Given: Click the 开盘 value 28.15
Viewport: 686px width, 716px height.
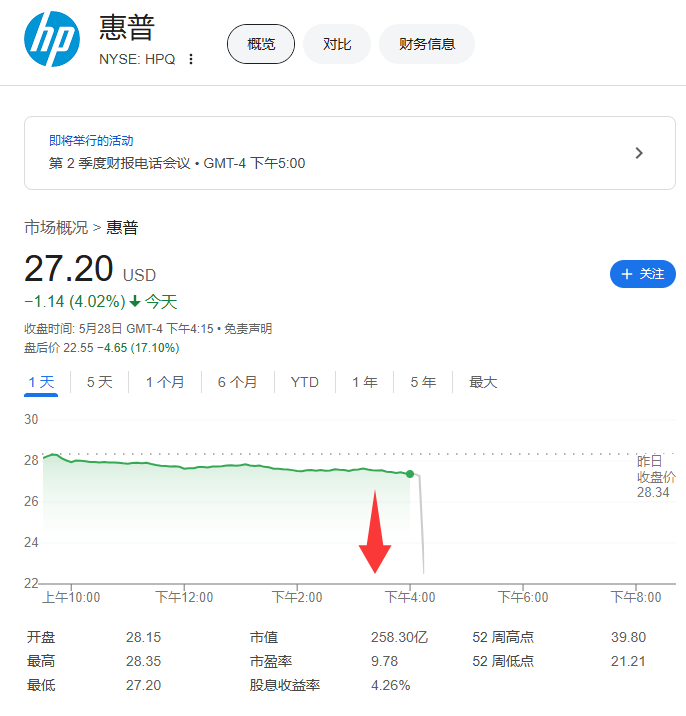Looking at the screenshot, I should point(143,637).
